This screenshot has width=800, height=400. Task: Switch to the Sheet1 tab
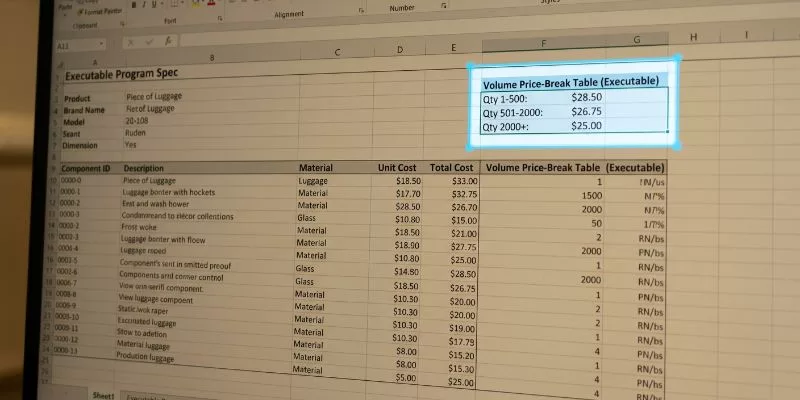click(103, 395)
